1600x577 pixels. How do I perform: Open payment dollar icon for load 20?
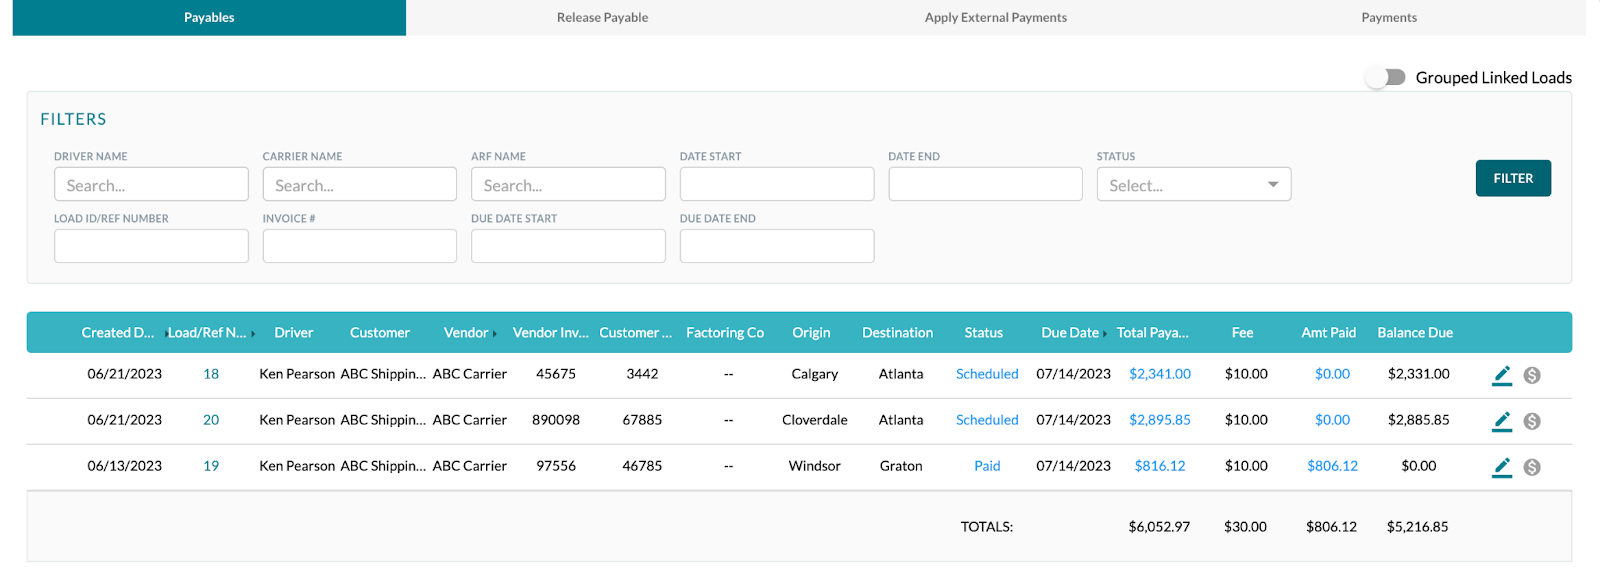[x=1532, y=421]
